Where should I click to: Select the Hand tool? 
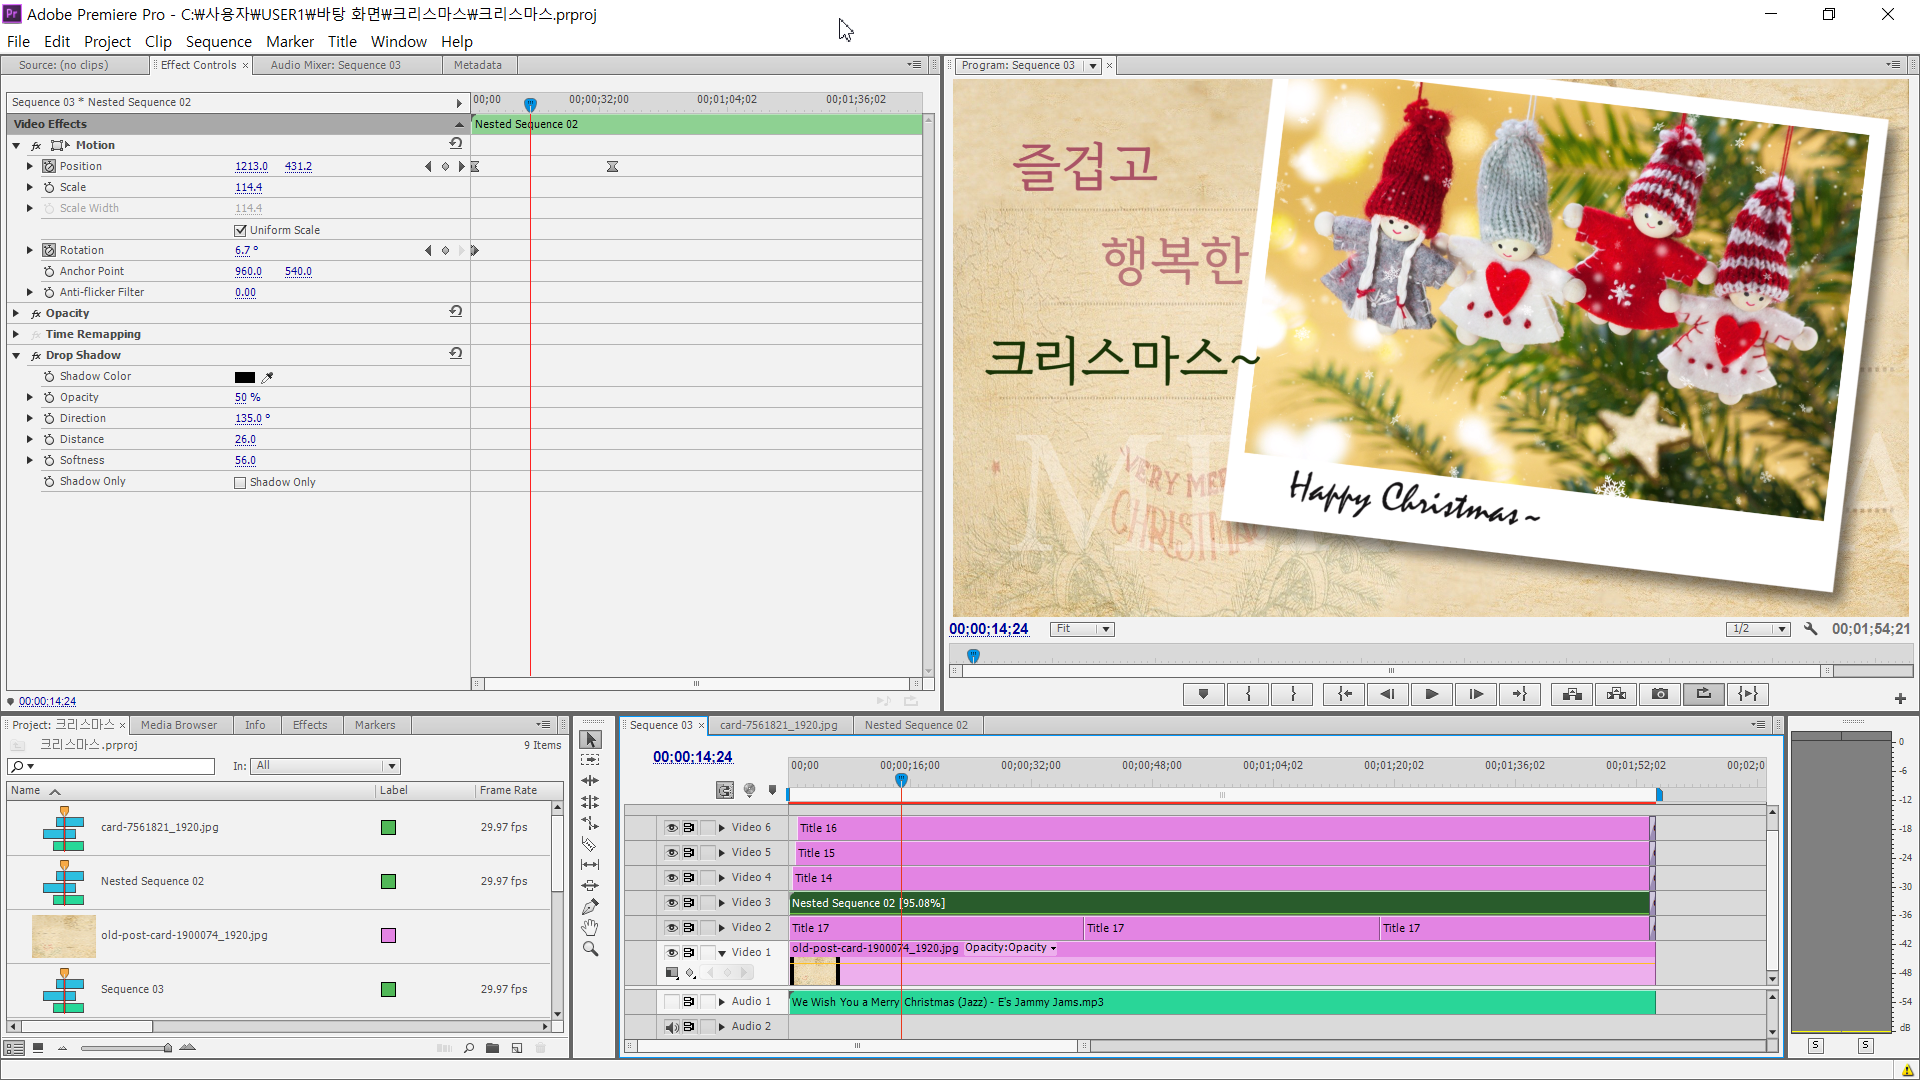pos(590,928)
